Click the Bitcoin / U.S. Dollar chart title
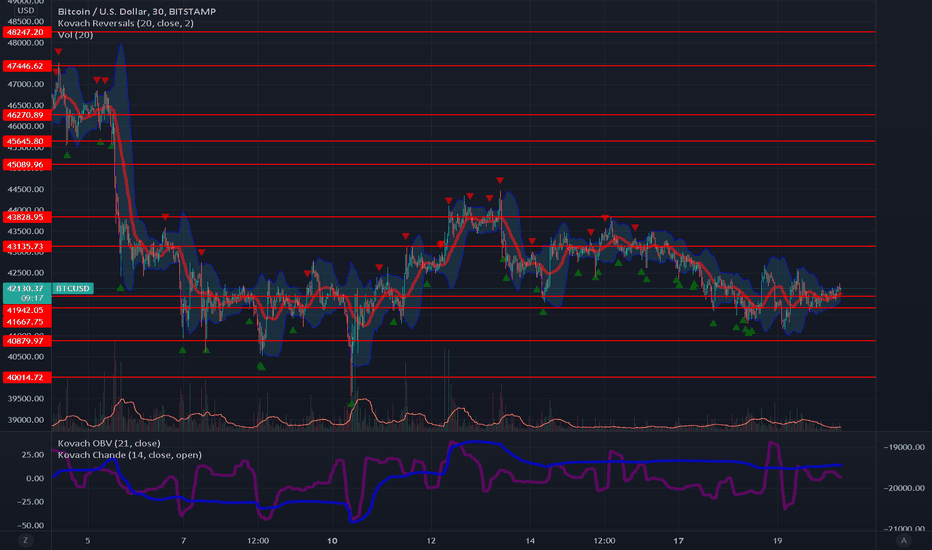932x550 pixels. [x=137, y=11]
